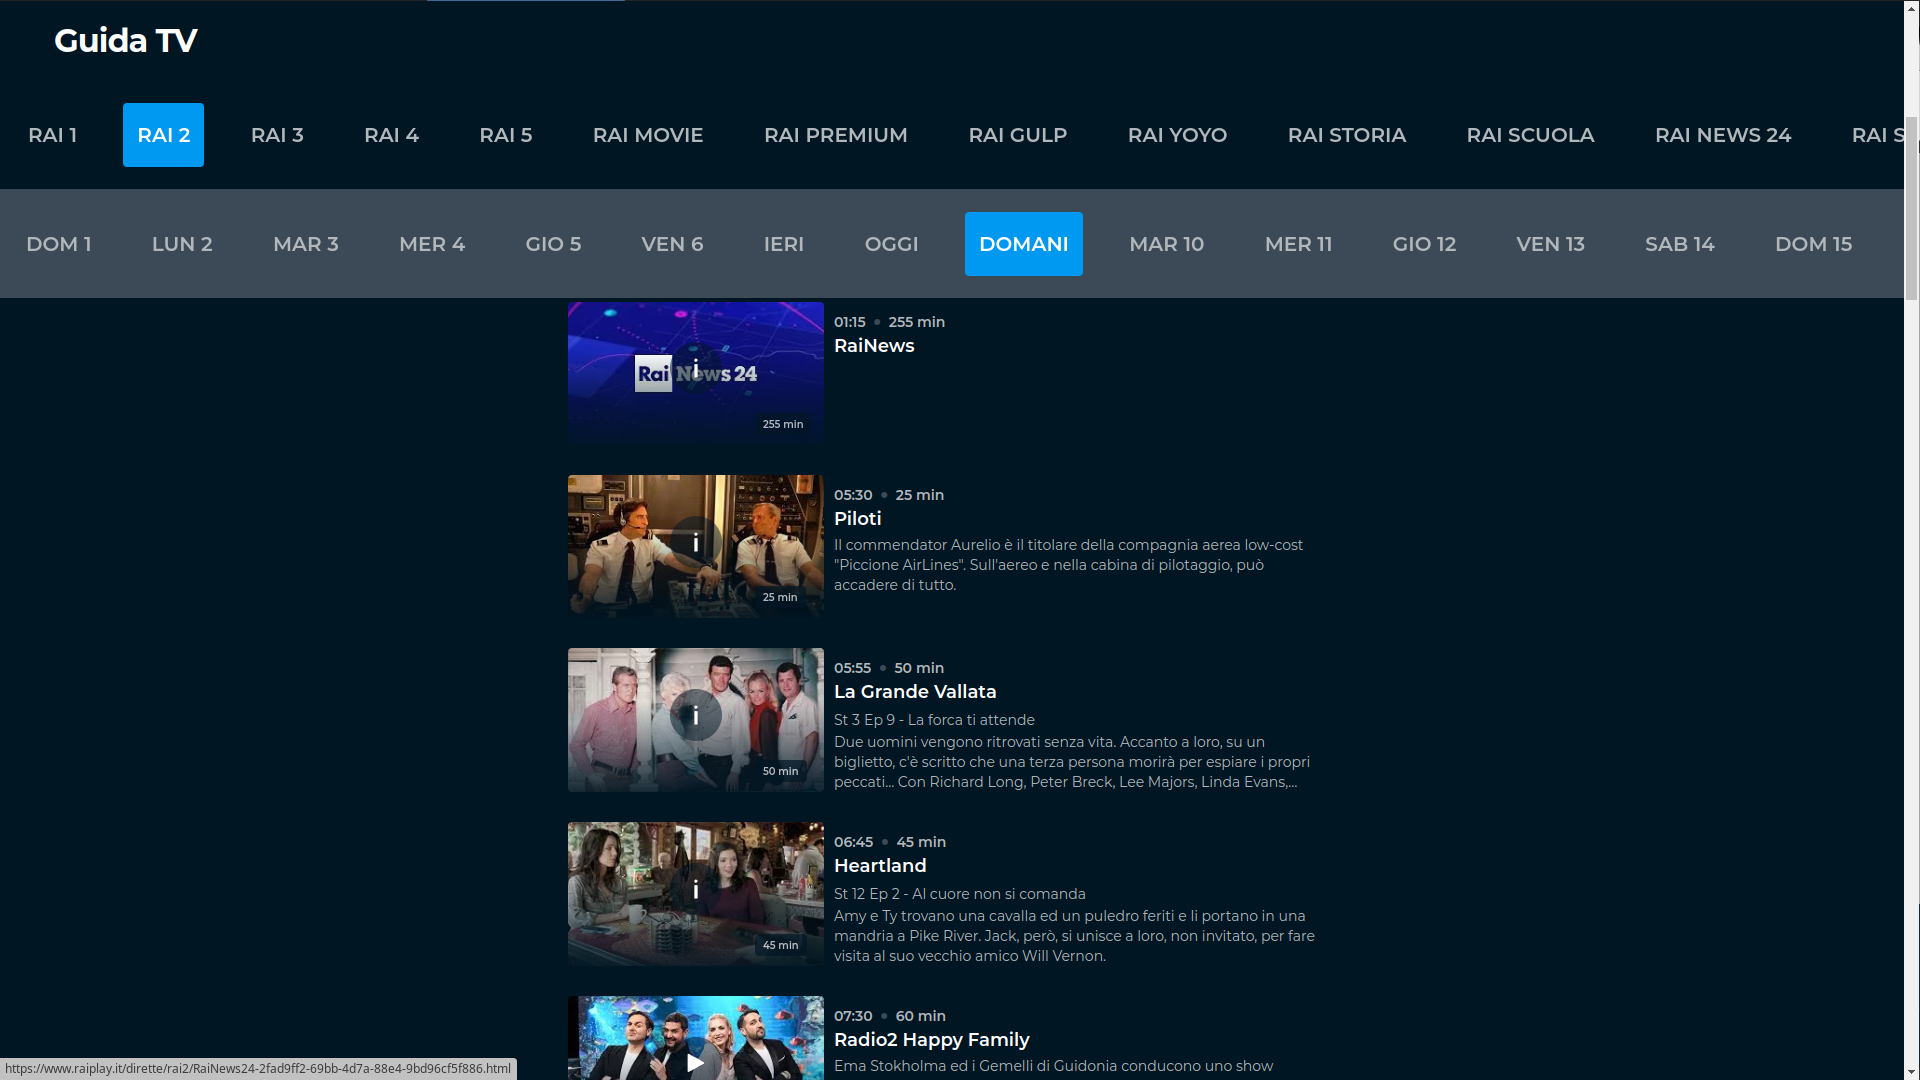Show today's schedule via OGGI
Screen dimensions: 1920x1080
892,244
